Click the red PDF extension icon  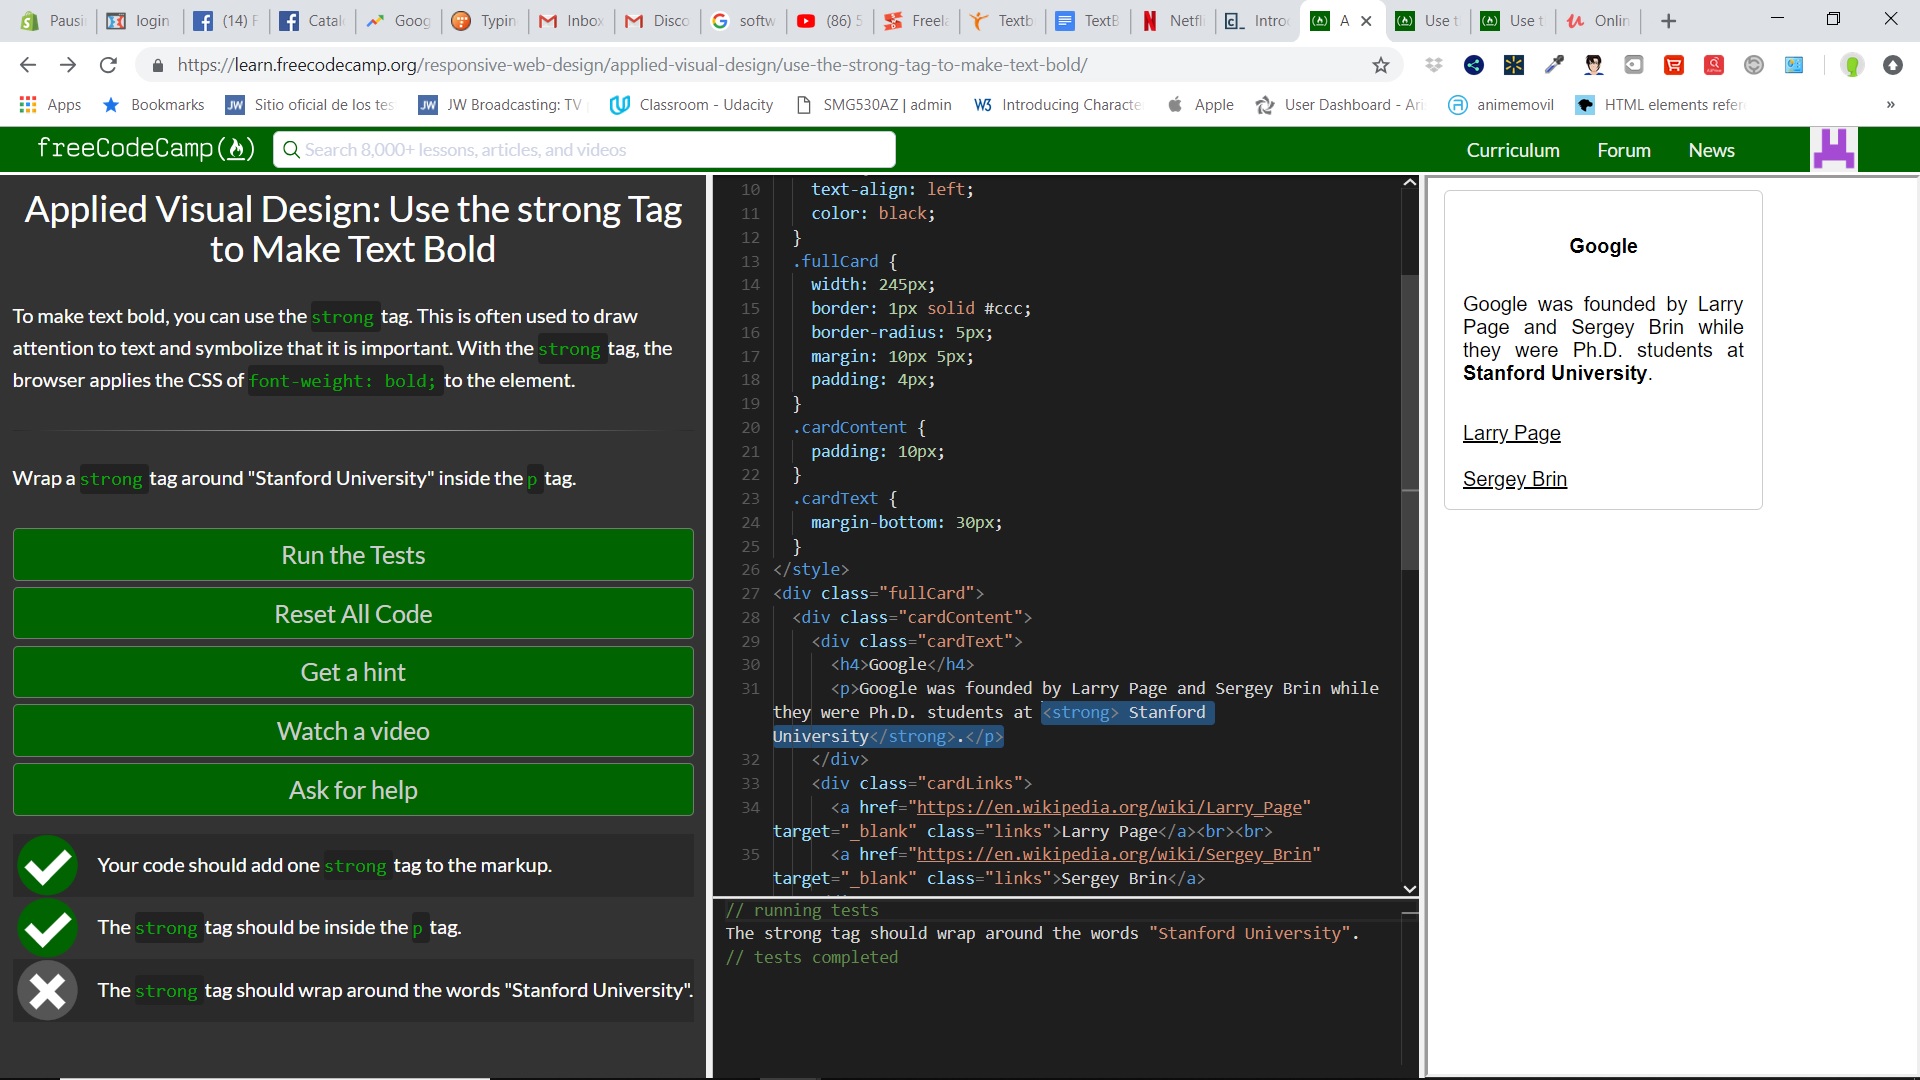click(x=1714, y=65)
